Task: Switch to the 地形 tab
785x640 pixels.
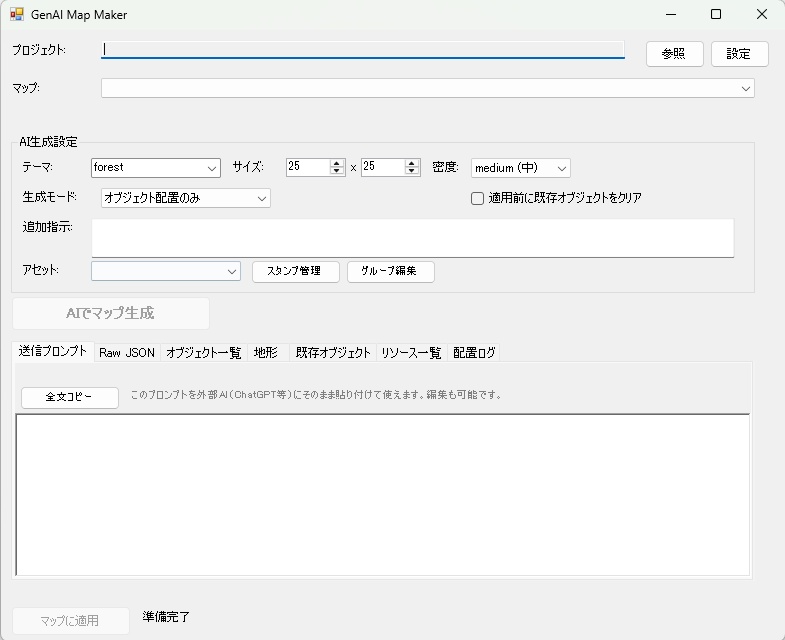Action: (268, 353)
